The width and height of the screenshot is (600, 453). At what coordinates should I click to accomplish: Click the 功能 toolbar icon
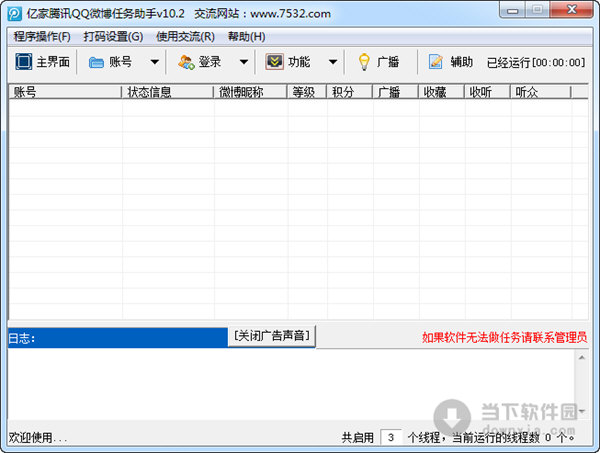pyautogui.click(x=274, y=62)
